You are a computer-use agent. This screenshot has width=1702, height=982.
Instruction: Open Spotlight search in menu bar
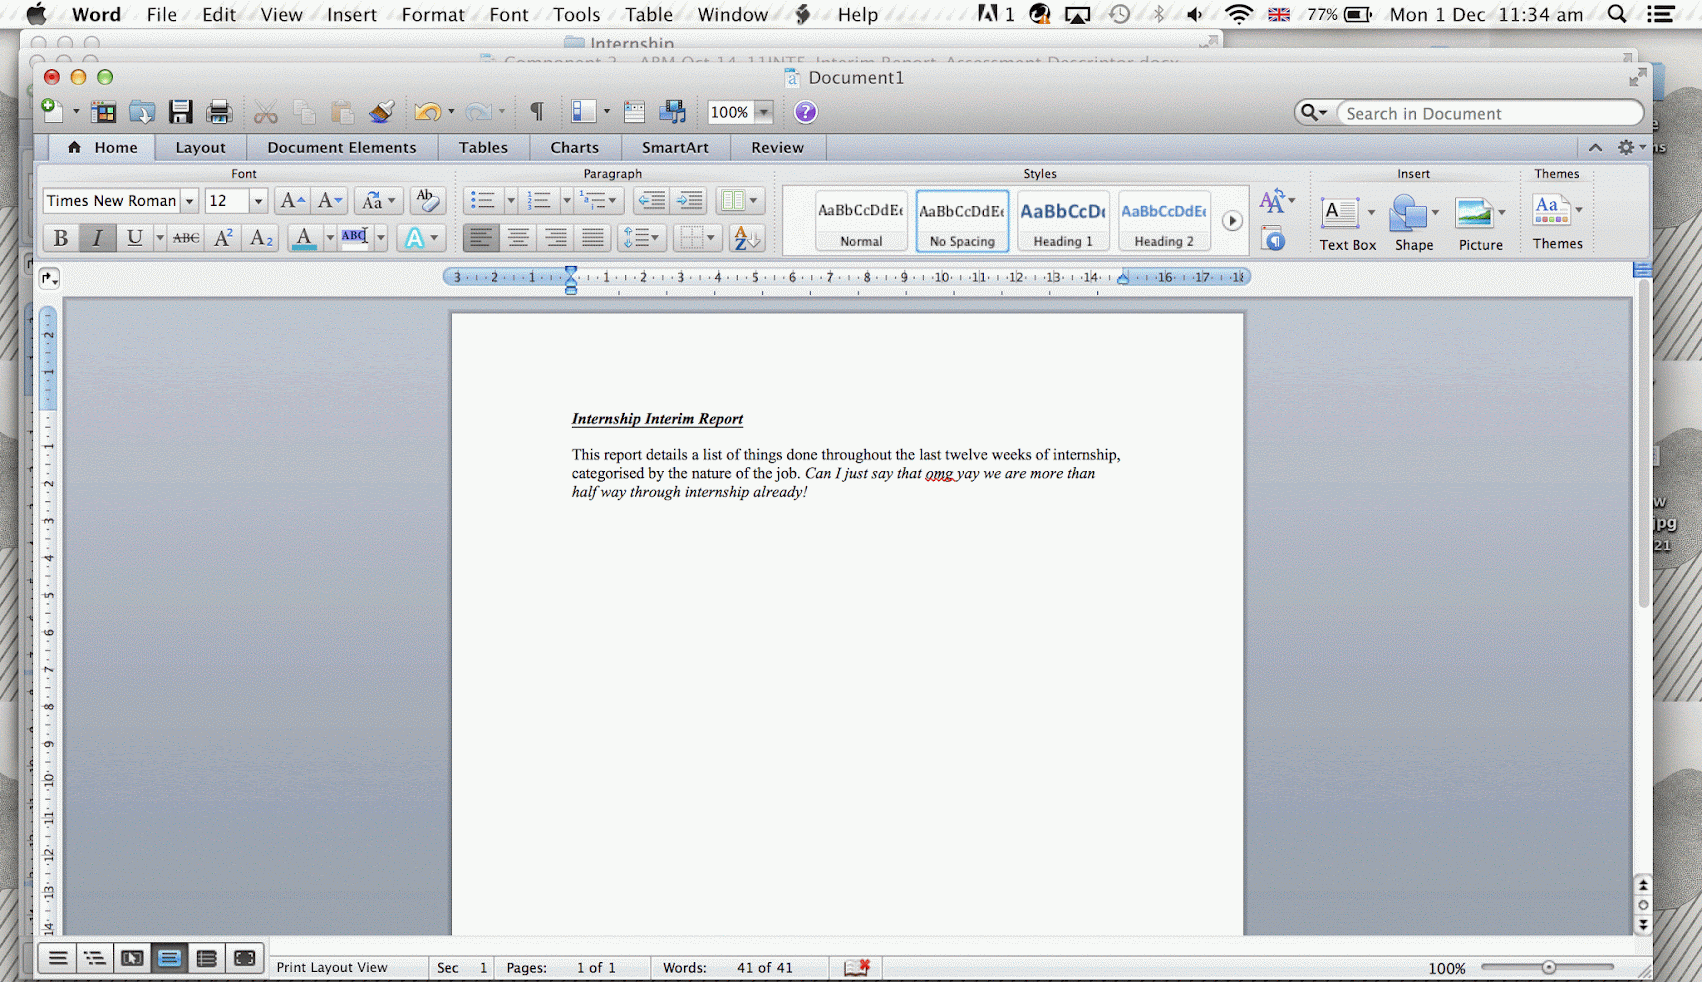(1616, 14)
